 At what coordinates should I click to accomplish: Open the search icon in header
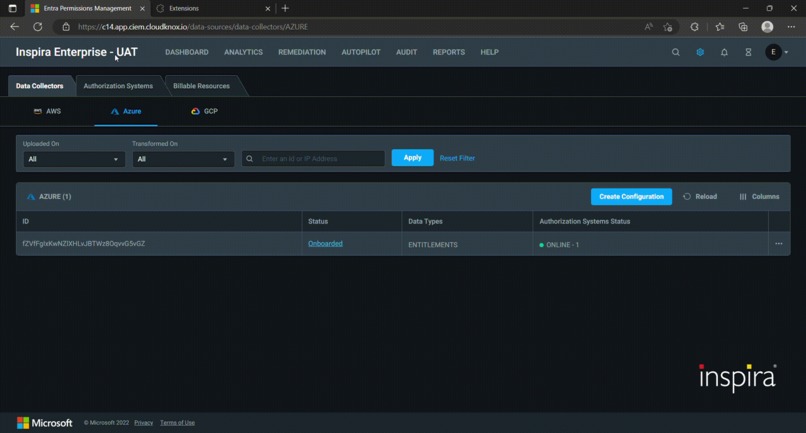coord(675,52)
